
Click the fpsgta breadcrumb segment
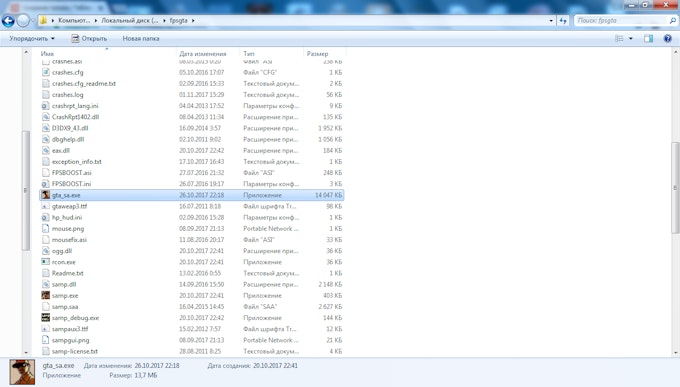179,20
